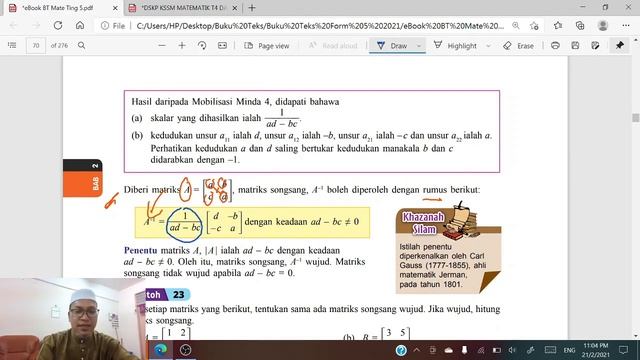The width and height of the screenshot is (640, 360).
Task: Refresh the current page
Action: coord(58,26)
